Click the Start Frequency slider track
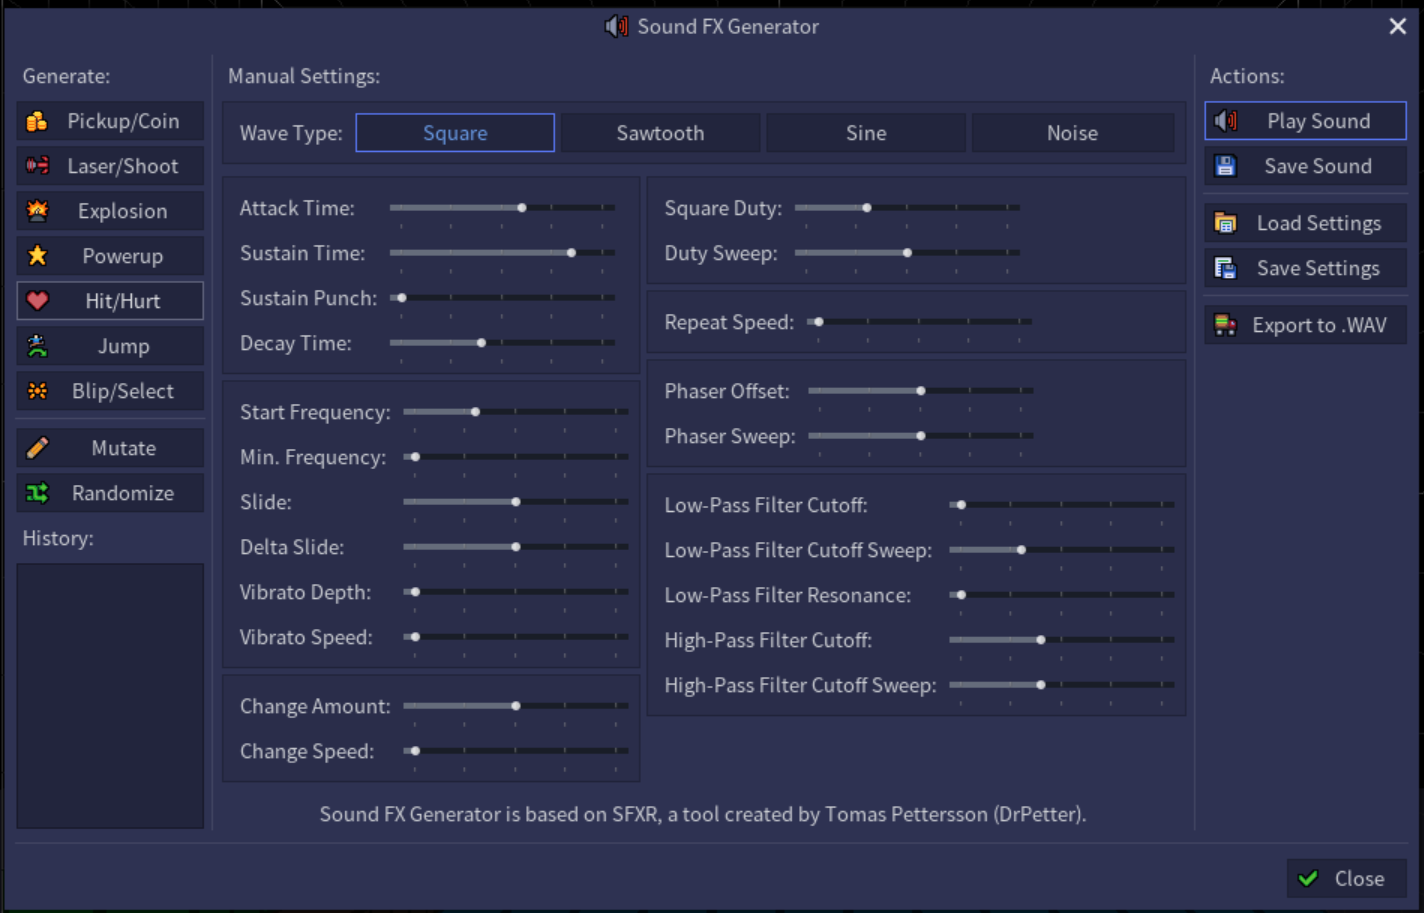The width and height of the screenshot is (1424, 913). 515,412
